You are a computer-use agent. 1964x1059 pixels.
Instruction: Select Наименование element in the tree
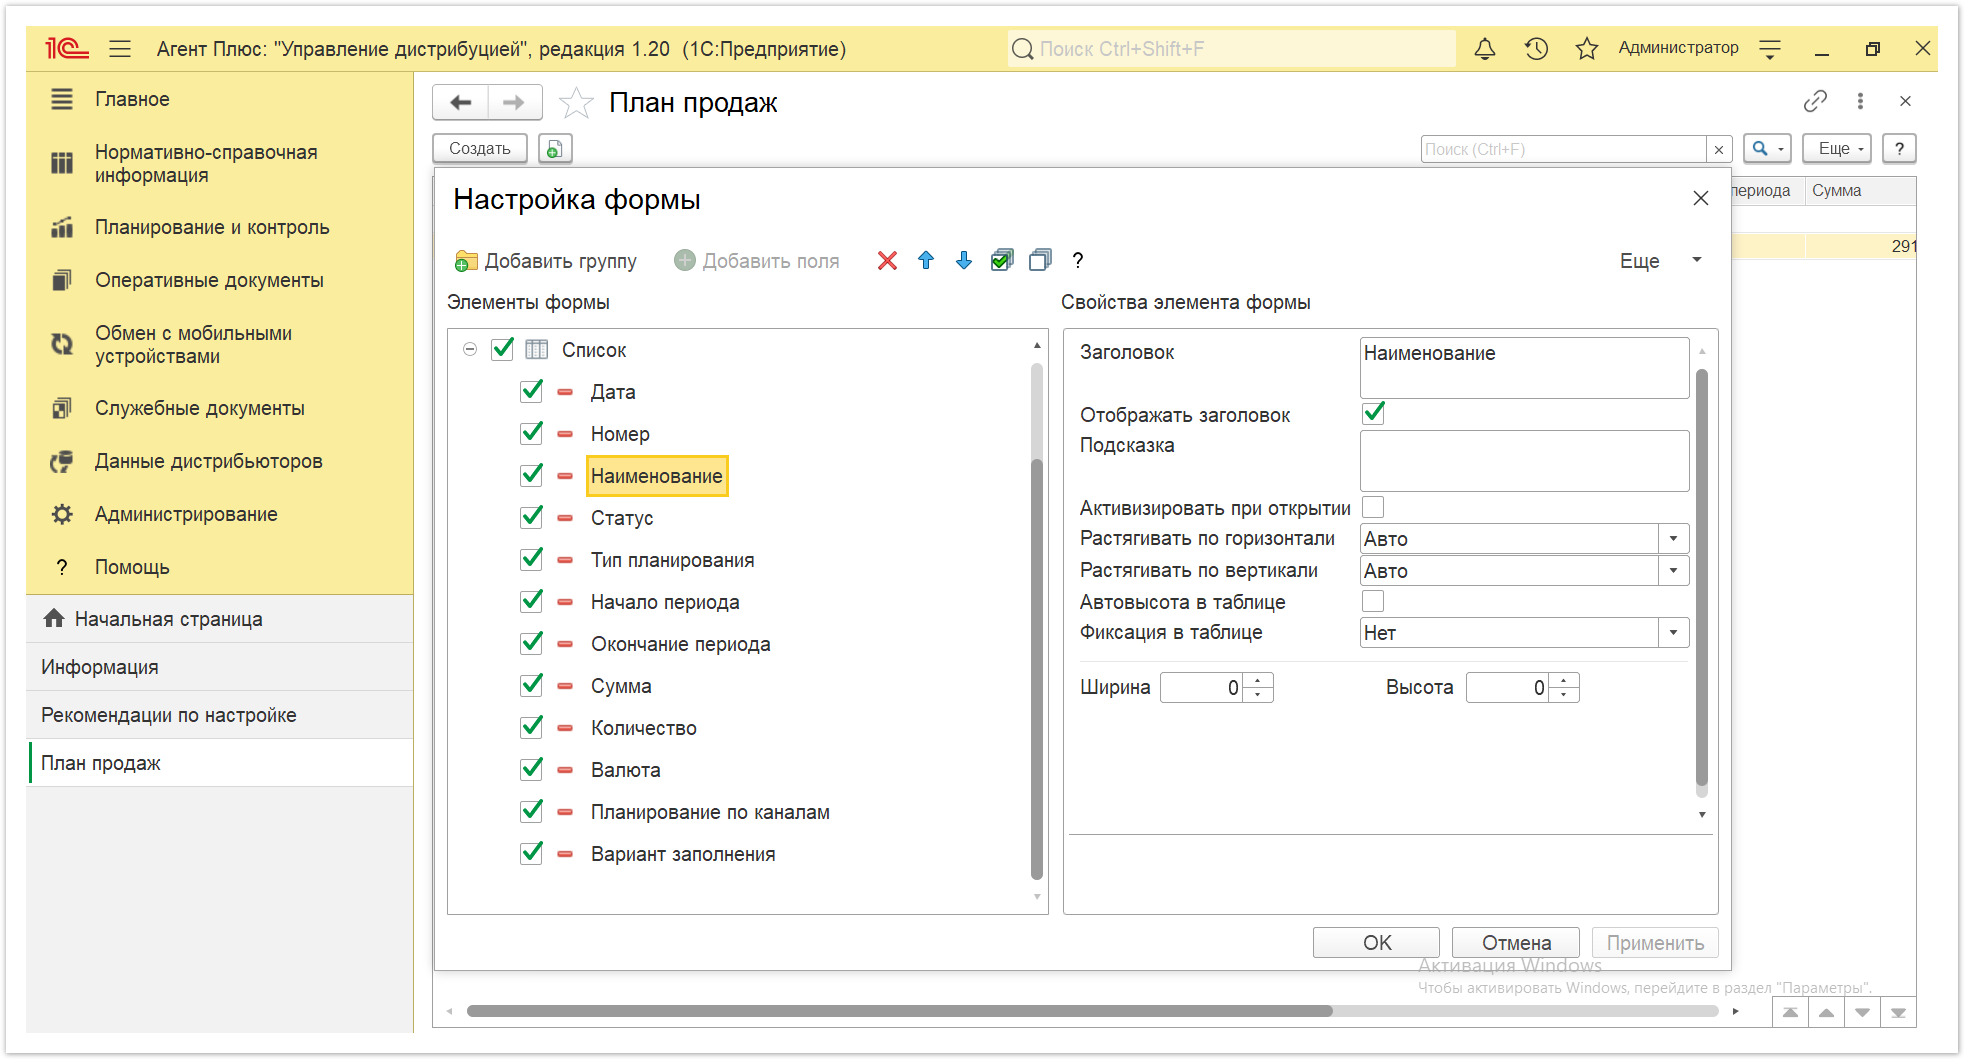(657, 476)
